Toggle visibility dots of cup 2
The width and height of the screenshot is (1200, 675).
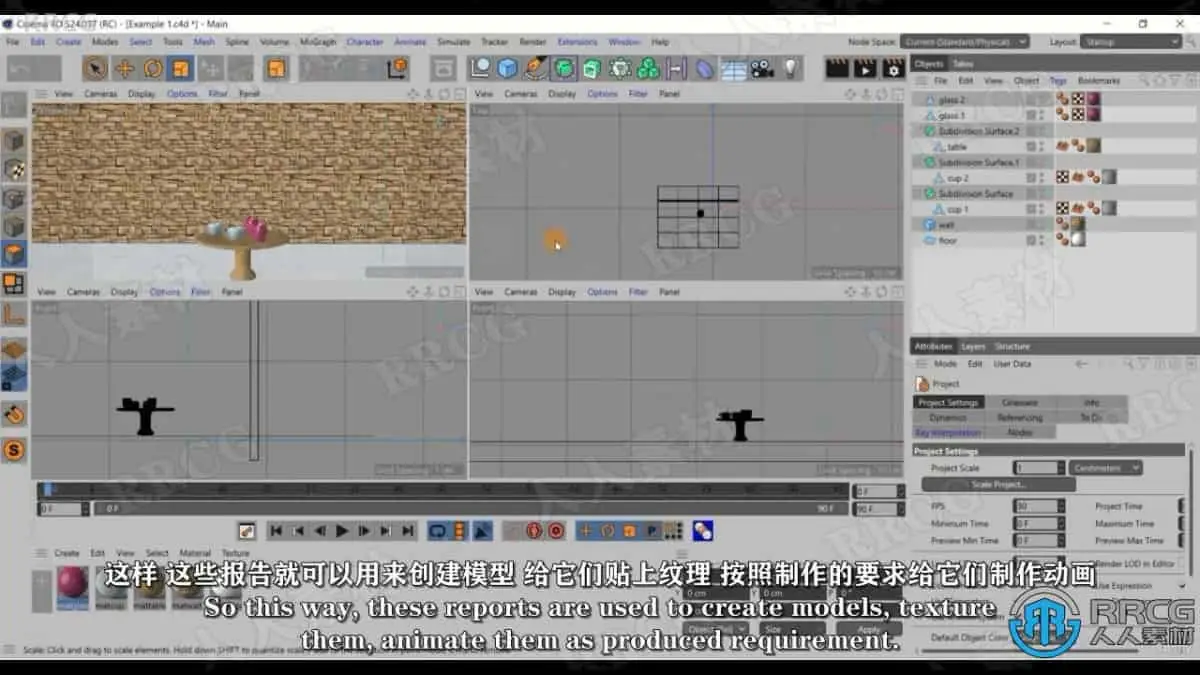1042,178
